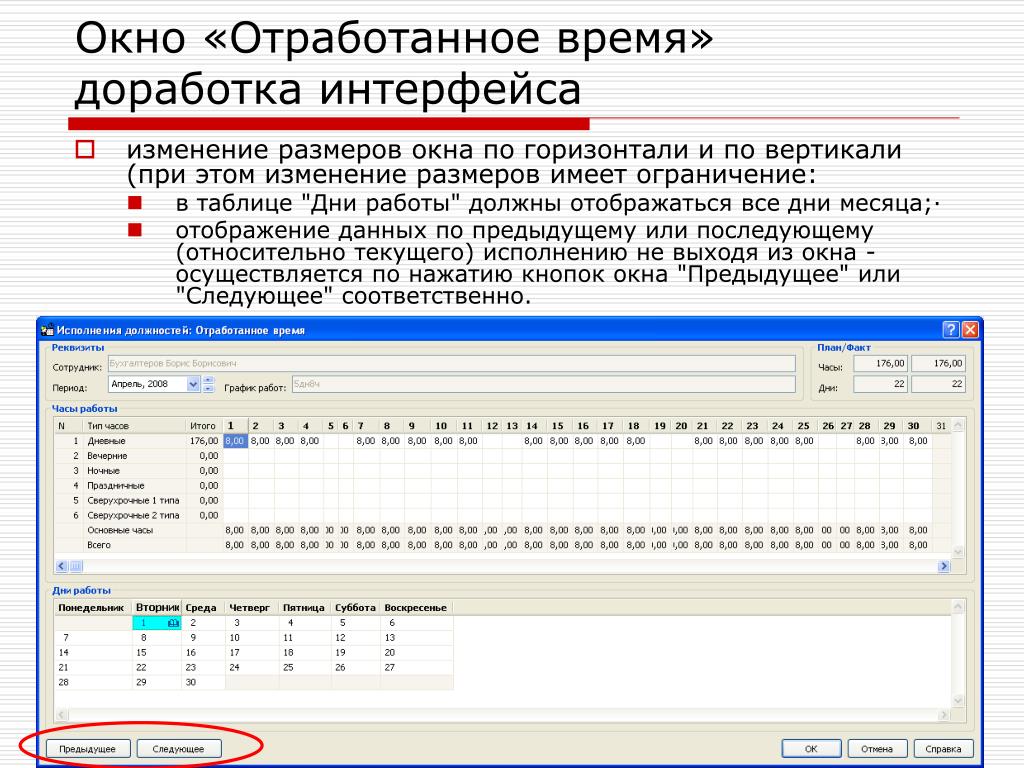The image size is (1024, 768).
Task: Click the N column header in hours table
Action: pos(69,426)
